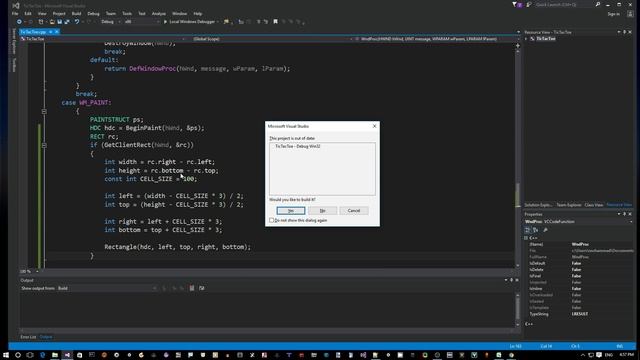Select the (Name) property row
This screenshot has height=360, width=640.
coord(579,244)
